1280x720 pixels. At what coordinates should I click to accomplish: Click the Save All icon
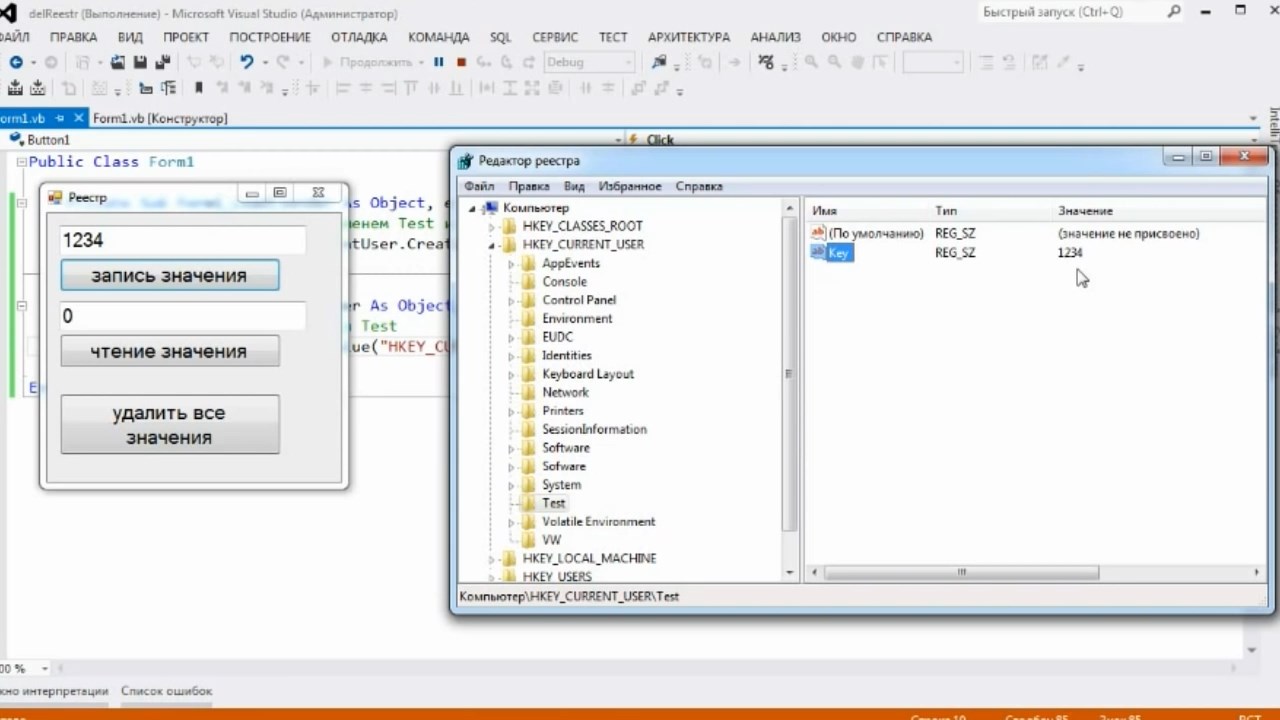[x=162, y=62]
